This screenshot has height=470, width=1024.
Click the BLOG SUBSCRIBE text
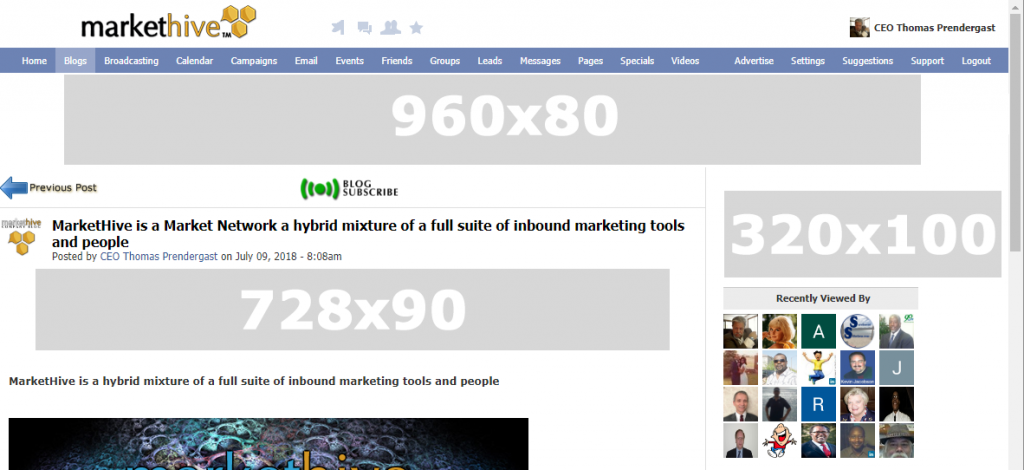coord(370,188)
